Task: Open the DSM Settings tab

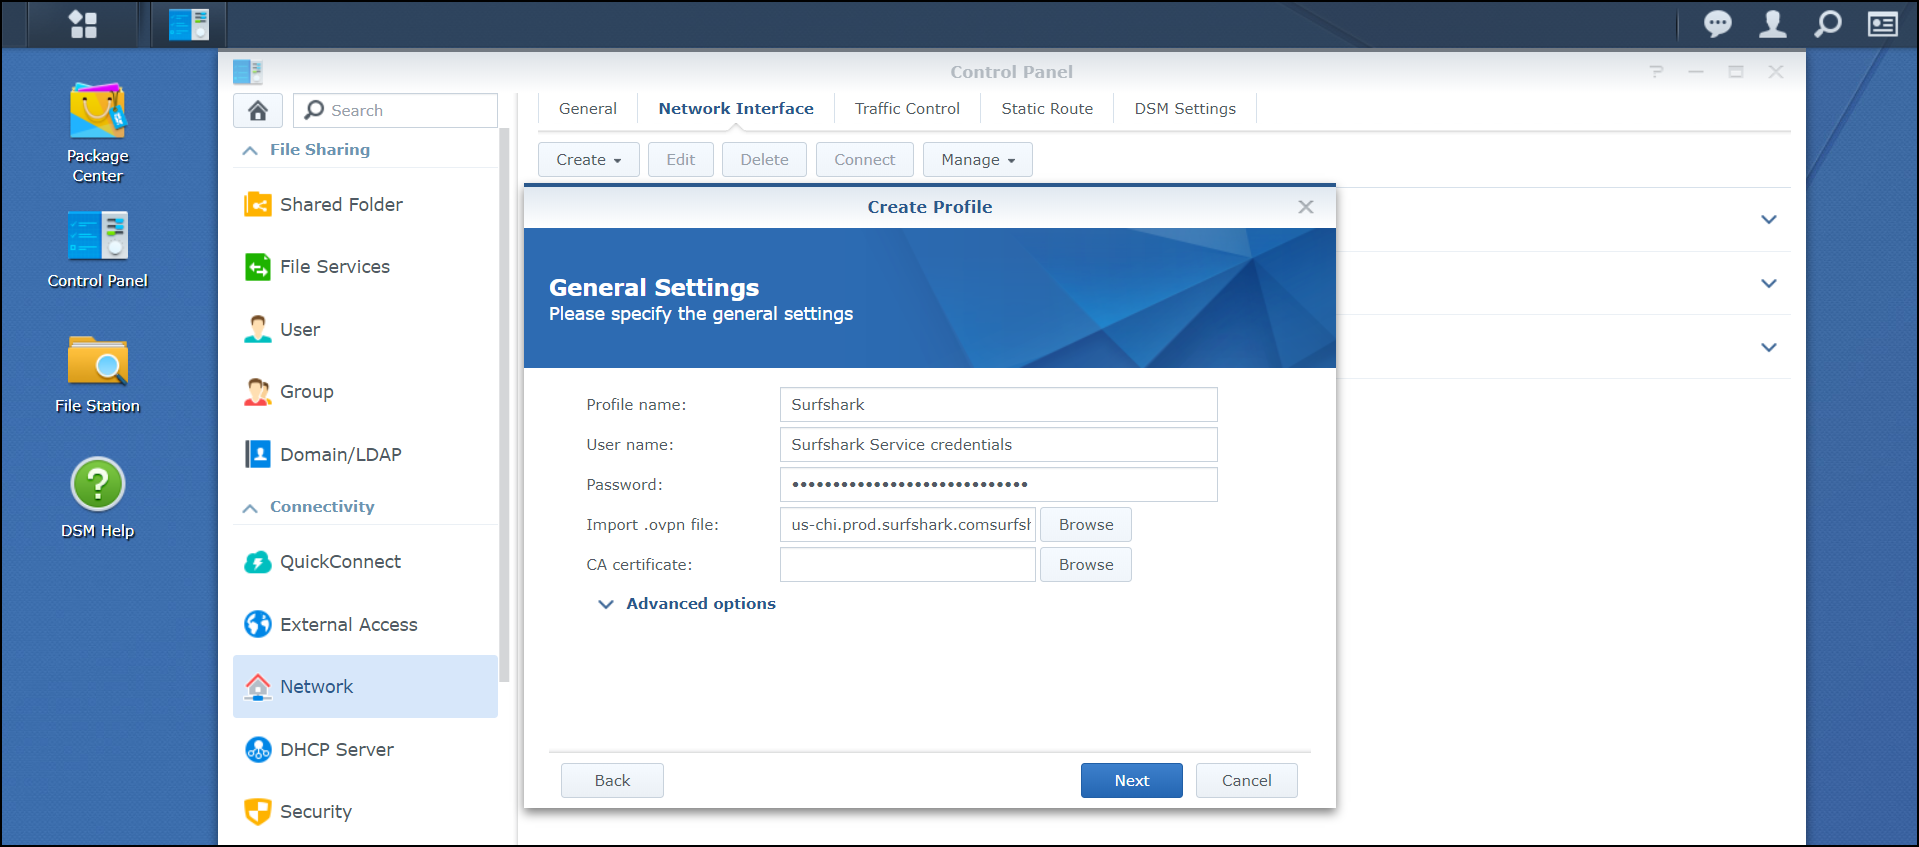Action: click(x=1185, y=109)
